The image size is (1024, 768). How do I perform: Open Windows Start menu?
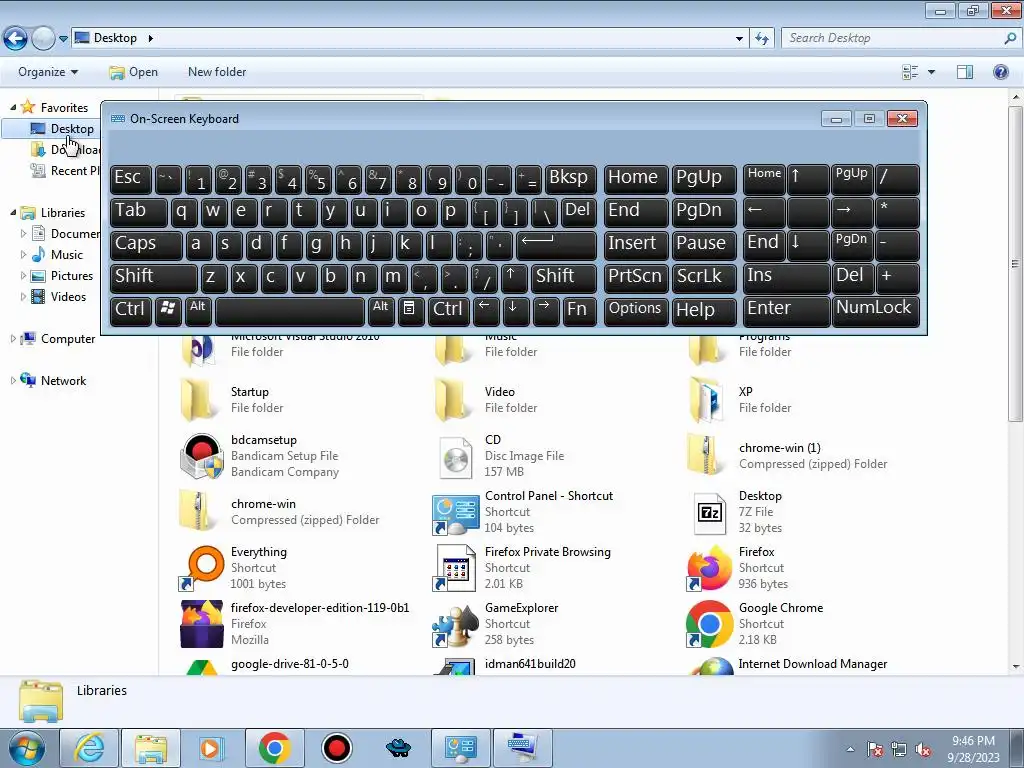(x=27, y=748)
